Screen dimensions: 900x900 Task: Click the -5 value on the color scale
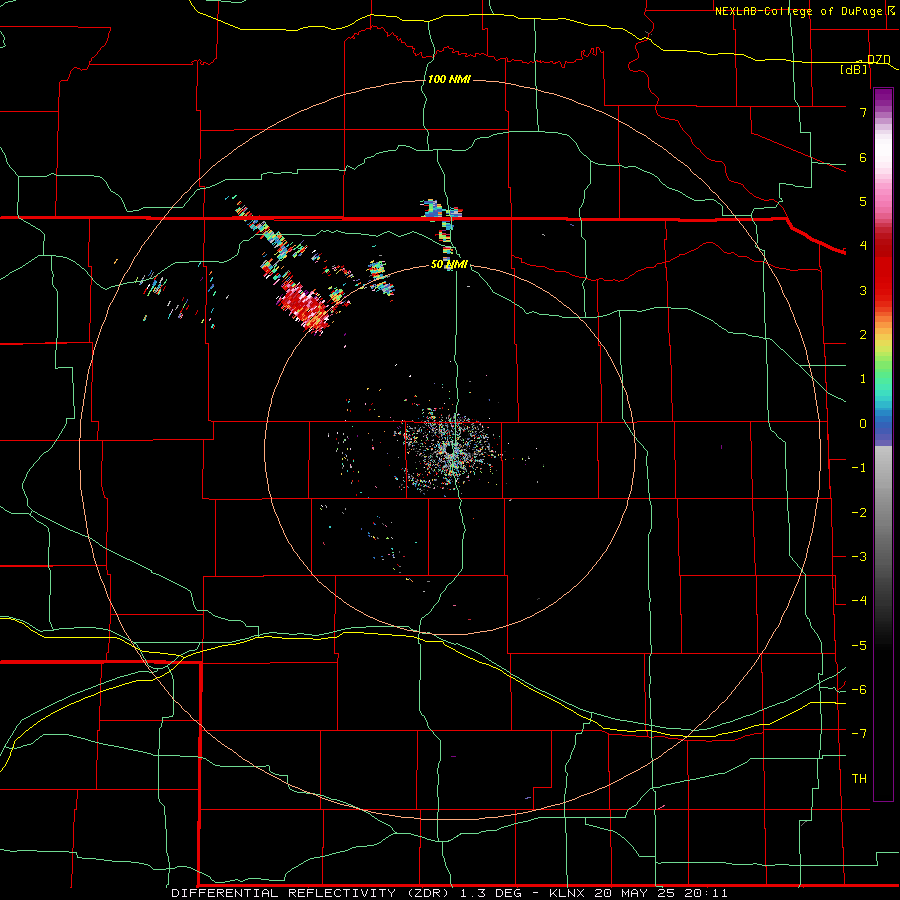pyautogui.click(x=859, y=645)
